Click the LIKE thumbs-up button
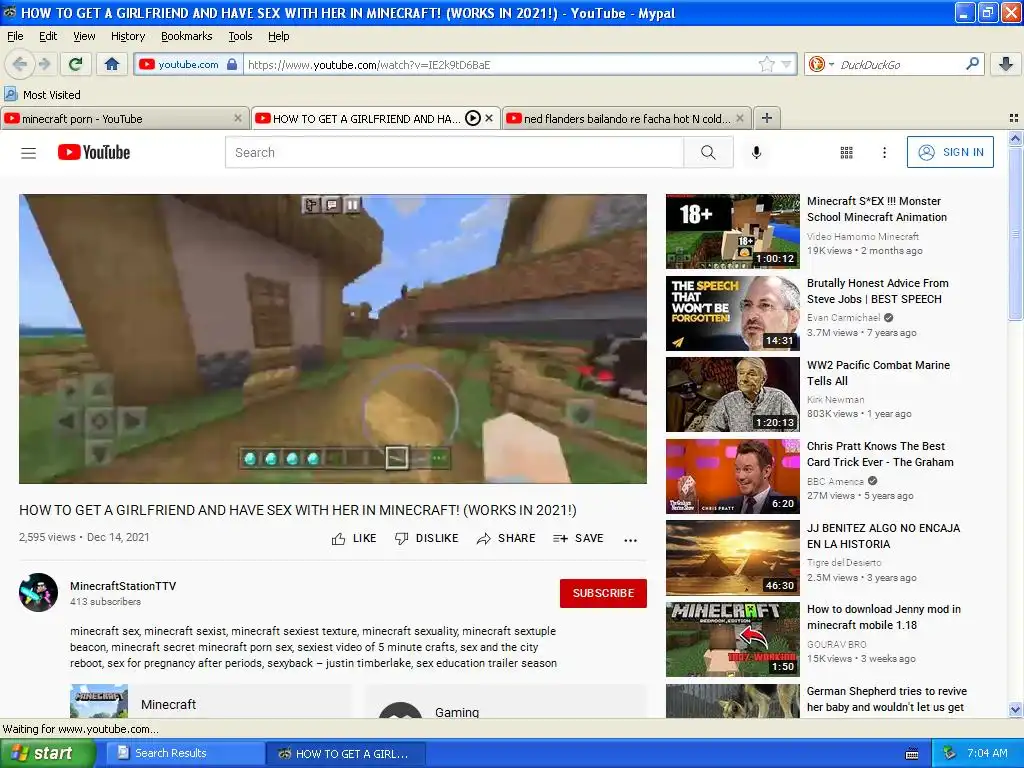This screenshot has height=768, width=1024. point(354,539)
